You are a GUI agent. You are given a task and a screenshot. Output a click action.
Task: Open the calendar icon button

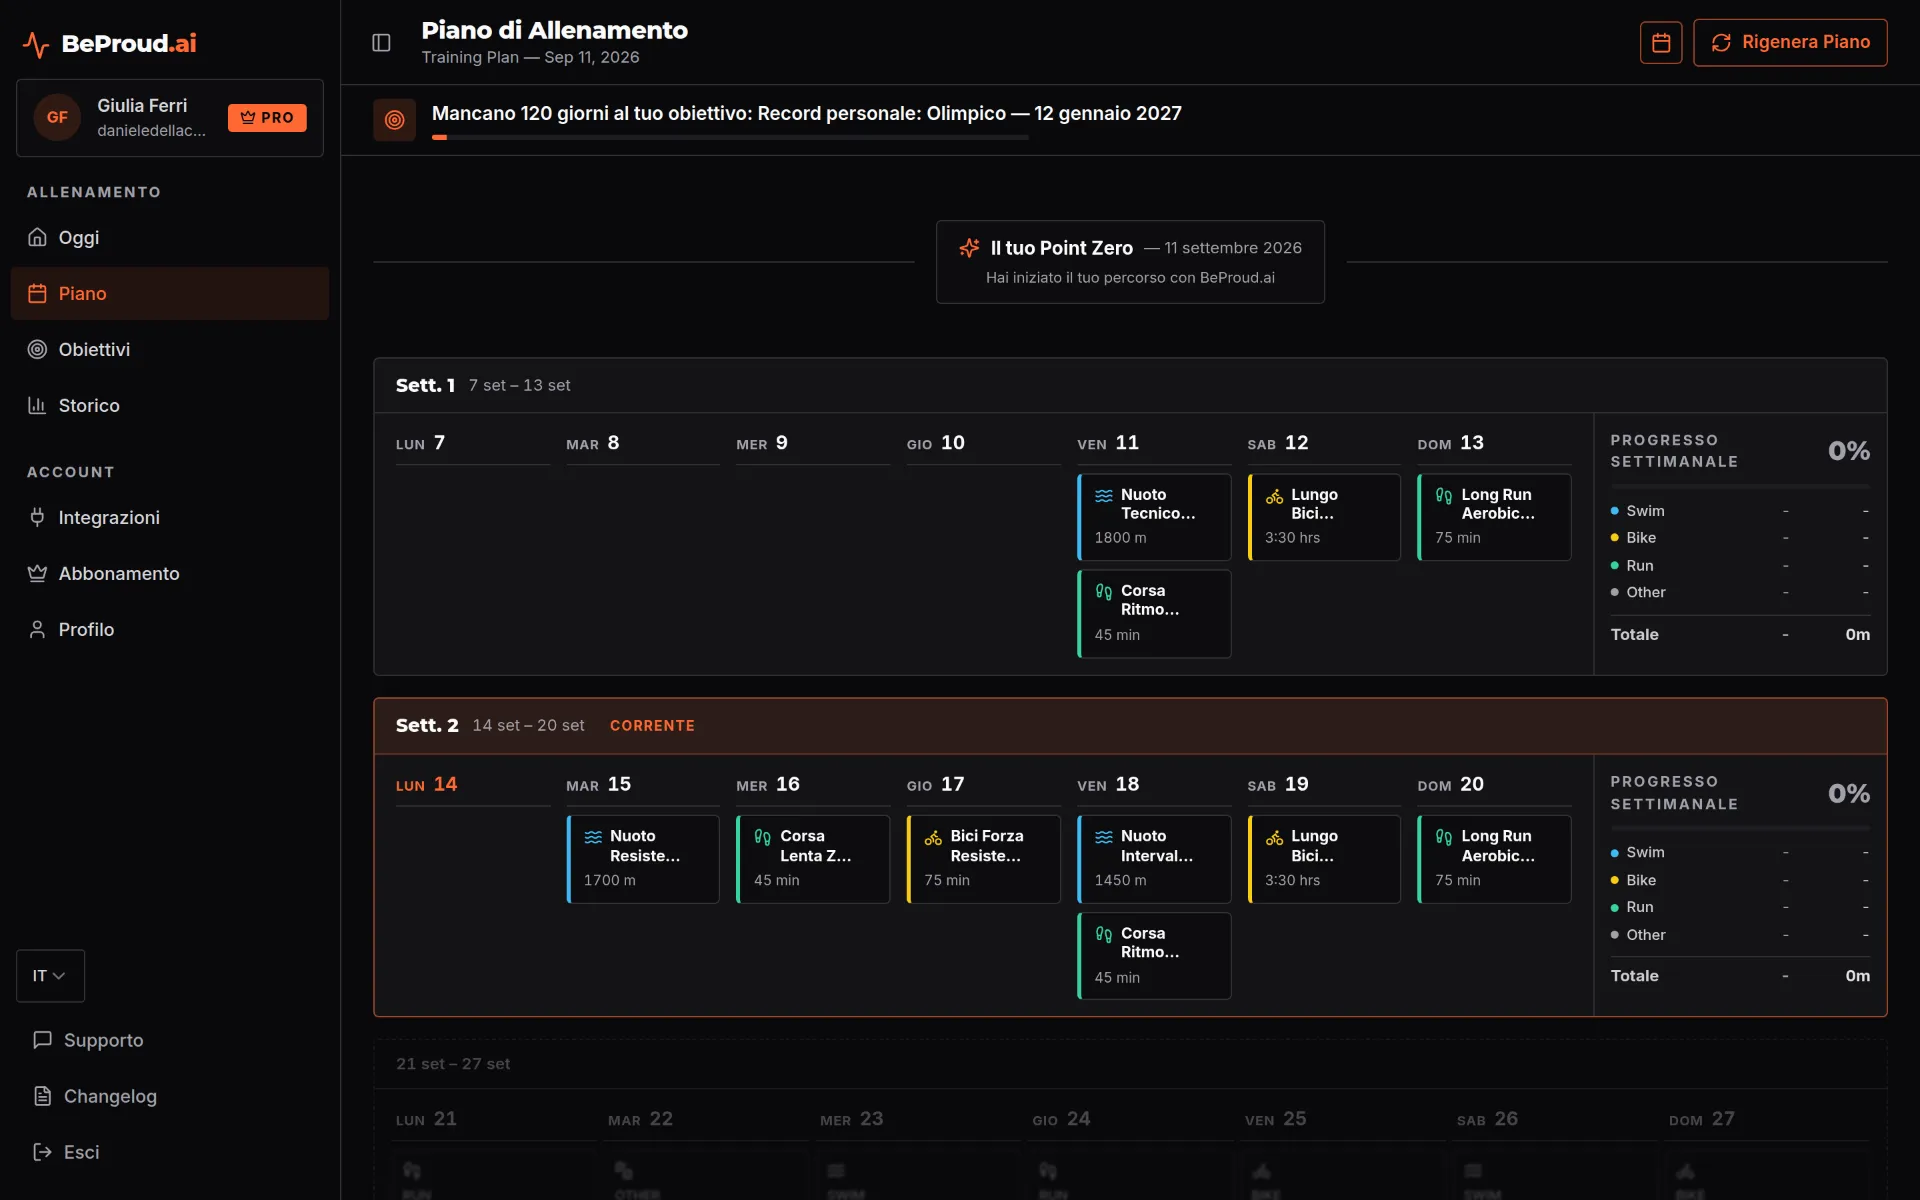(x=1661, y=42)
